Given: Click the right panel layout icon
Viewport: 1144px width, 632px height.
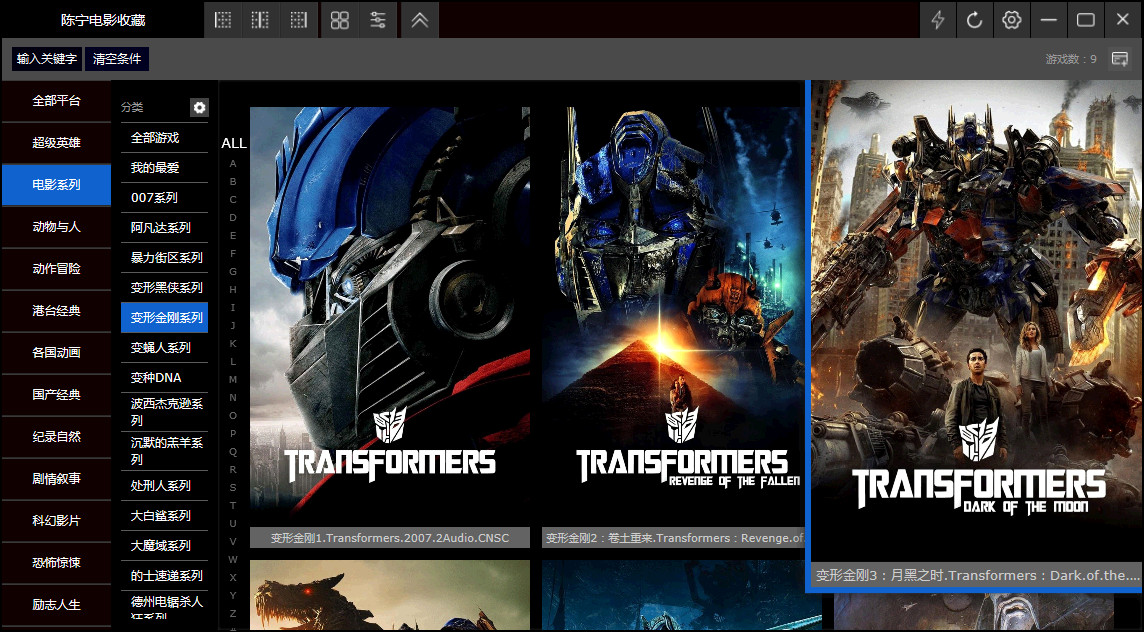Looking at the screenshot, I should pos(298,20).
